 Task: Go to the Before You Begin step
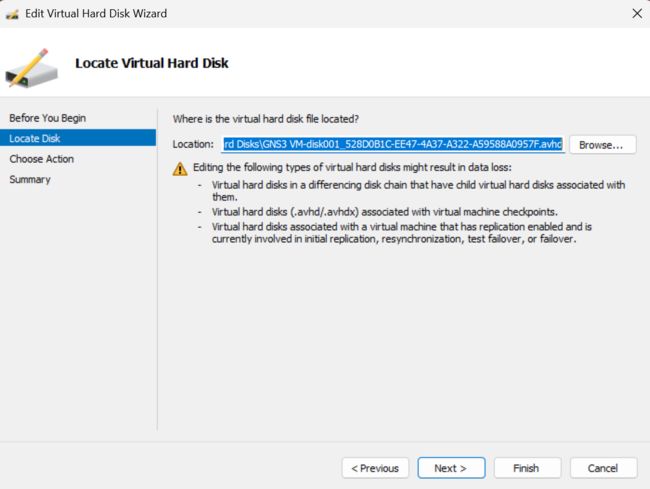(48, 118)
